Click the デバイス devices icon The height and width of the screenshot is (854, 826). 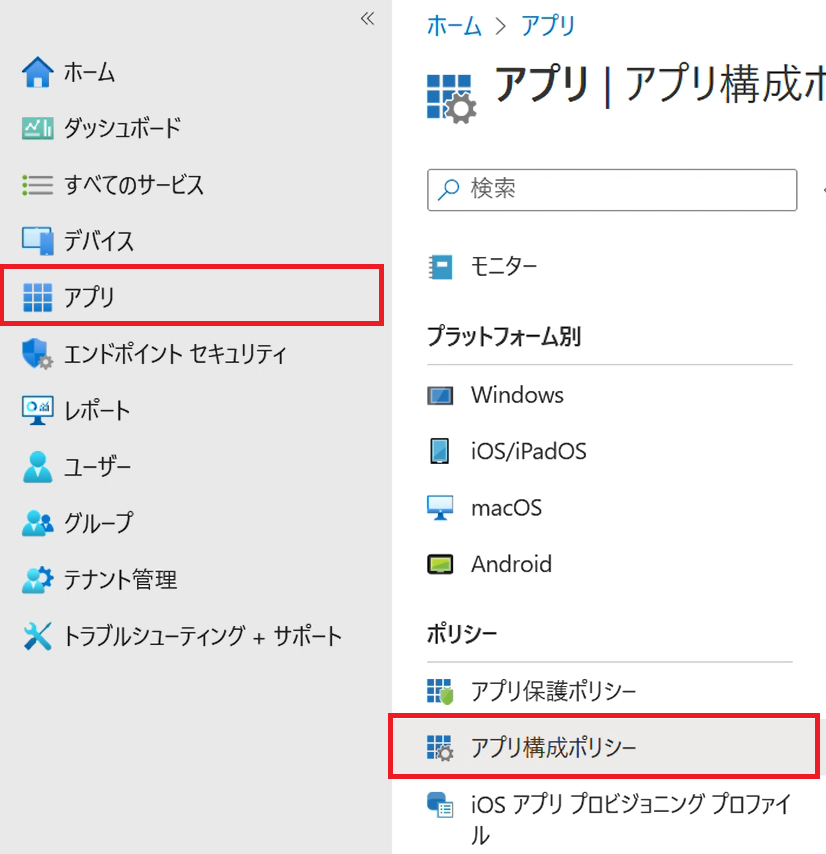coord(38,241)
